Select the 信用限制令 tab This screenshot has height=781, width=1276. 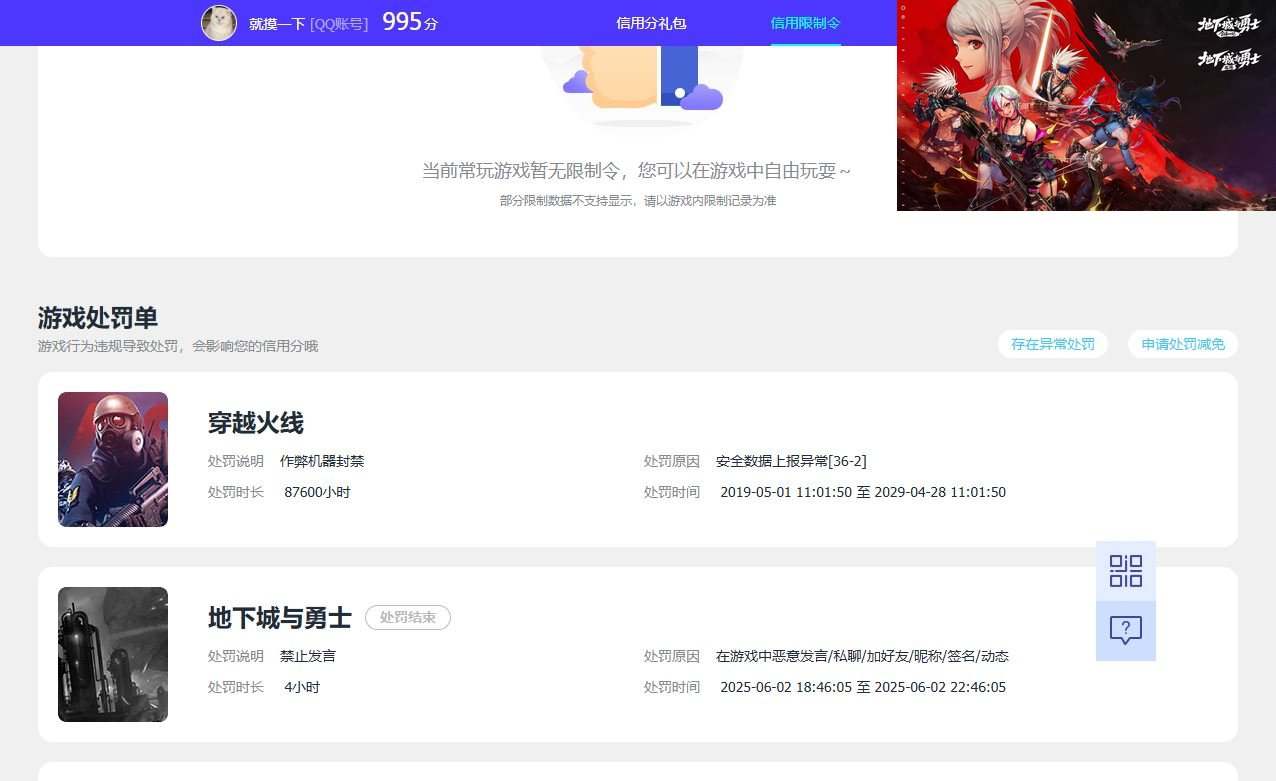(x=805, y=23)
